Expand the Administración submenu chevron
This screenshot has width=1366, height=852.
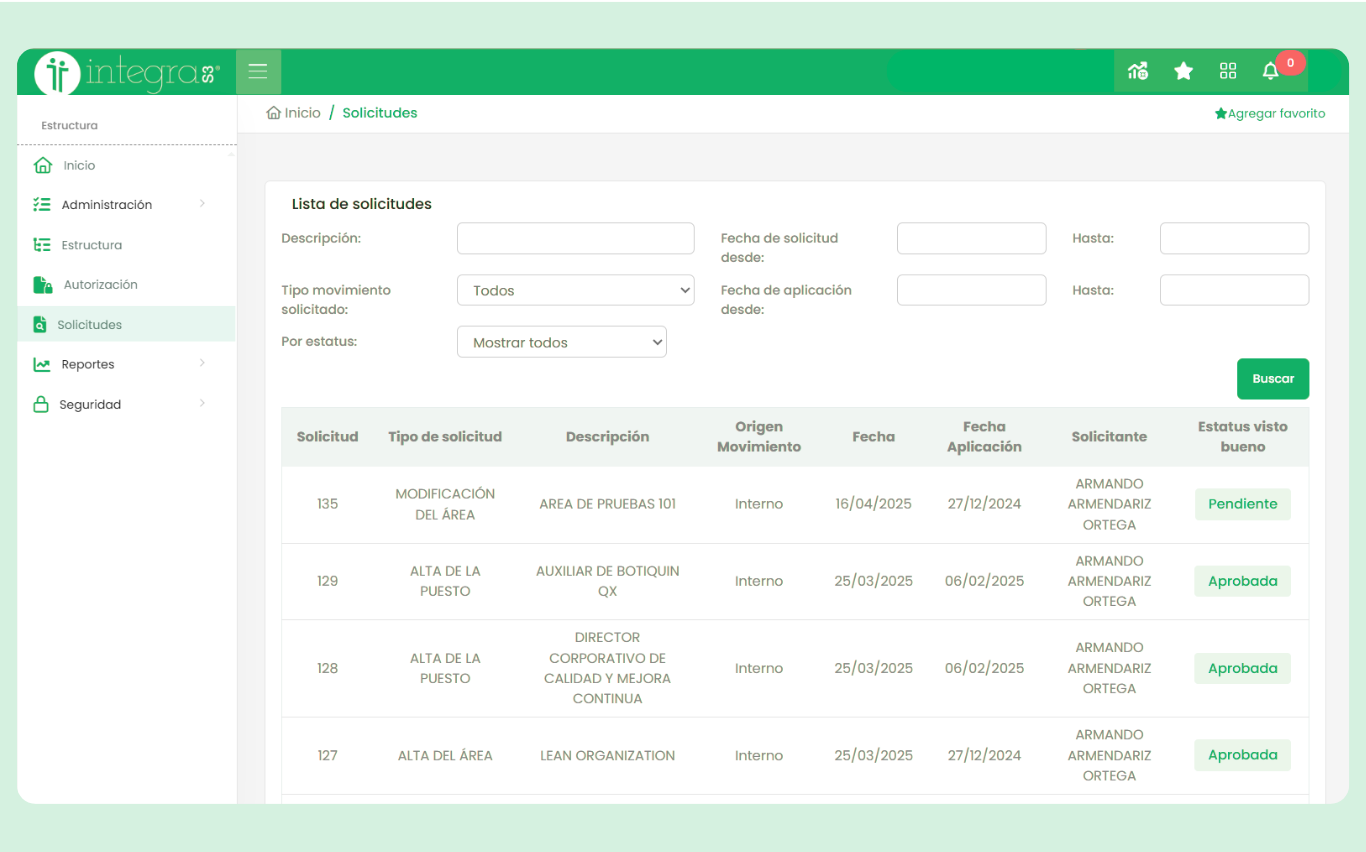point(202,203)
